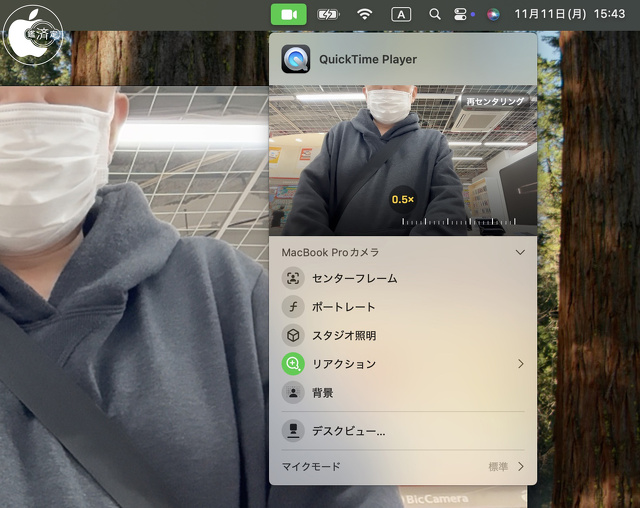Toggle Center Stage (センターフレーム) icon
The image size is (640, 508).
[294, 279]
